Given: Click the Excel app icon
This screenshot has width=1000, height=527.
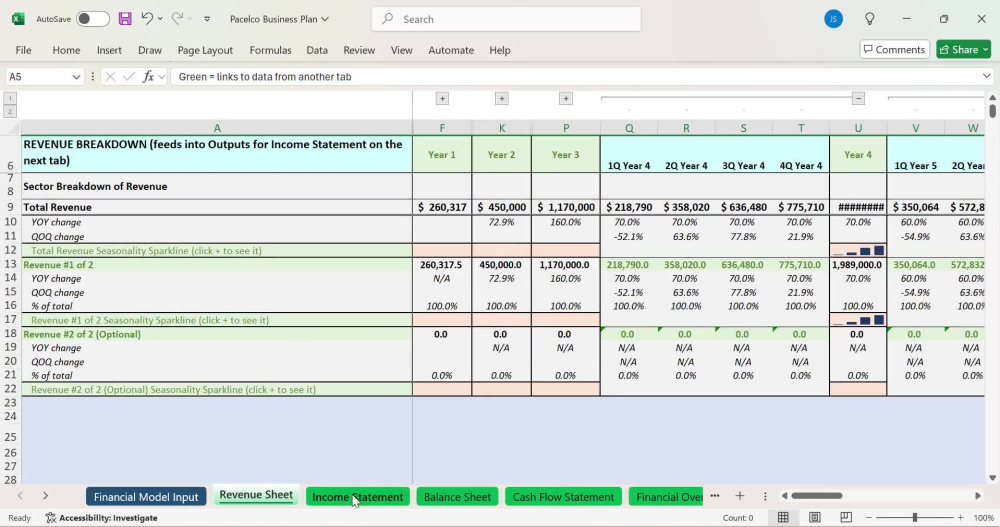Looking at the screenshot, I should tap(18, 19).
